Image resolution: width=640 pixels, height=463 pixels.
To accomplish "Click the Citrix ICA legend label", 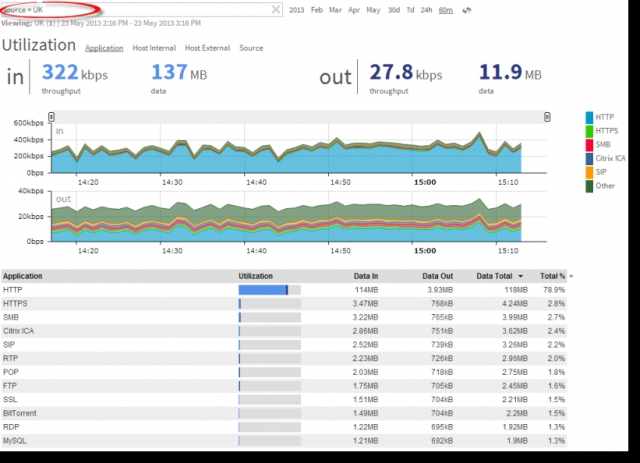I will (x=610, y=158).
